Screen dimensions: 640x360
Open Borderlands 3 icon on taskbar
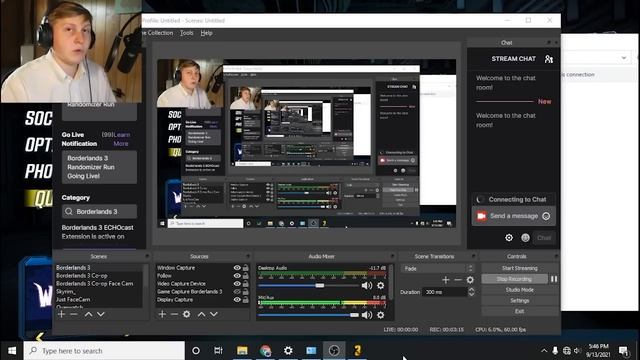358,351
